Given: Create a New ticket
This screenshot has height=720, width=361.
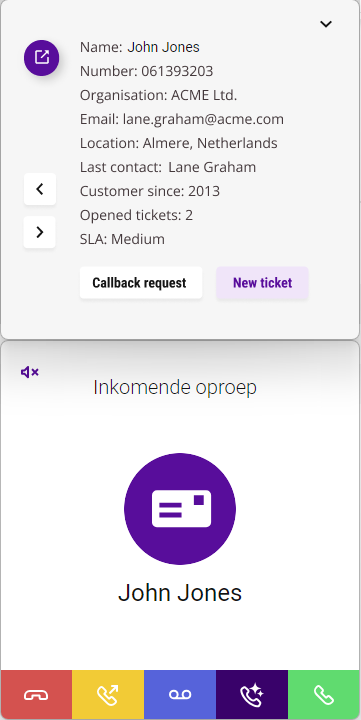Looking at the screenshot, I should pos(262,283).
